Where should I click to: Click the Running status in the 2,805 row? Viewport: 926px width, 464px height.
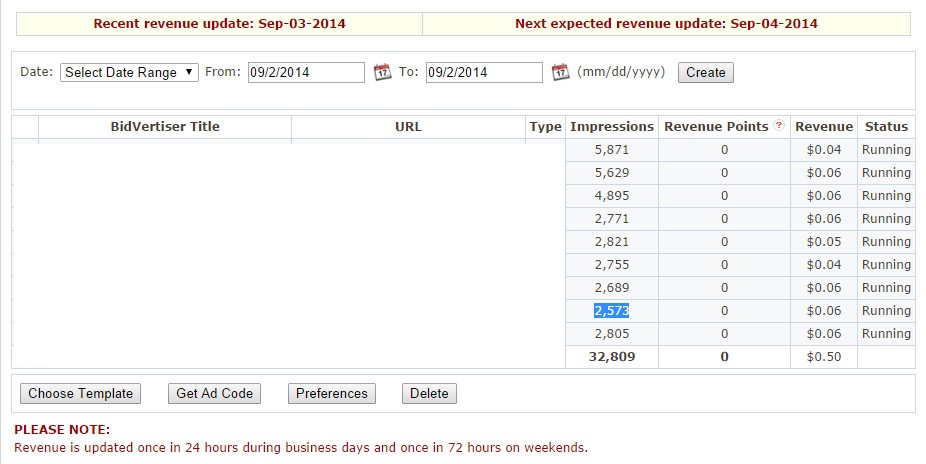[886, 334]
